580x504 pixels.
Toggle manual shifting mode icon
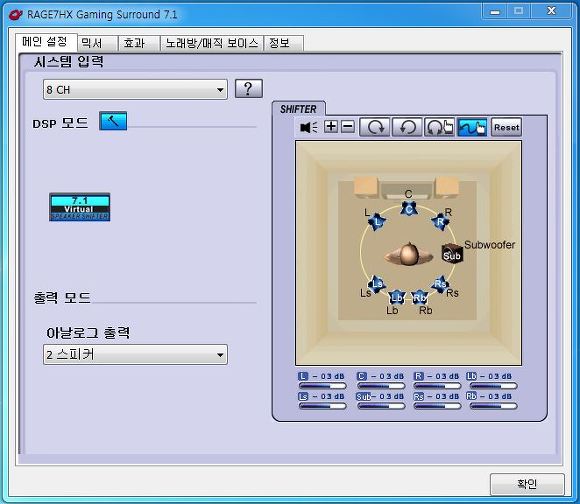472,127
